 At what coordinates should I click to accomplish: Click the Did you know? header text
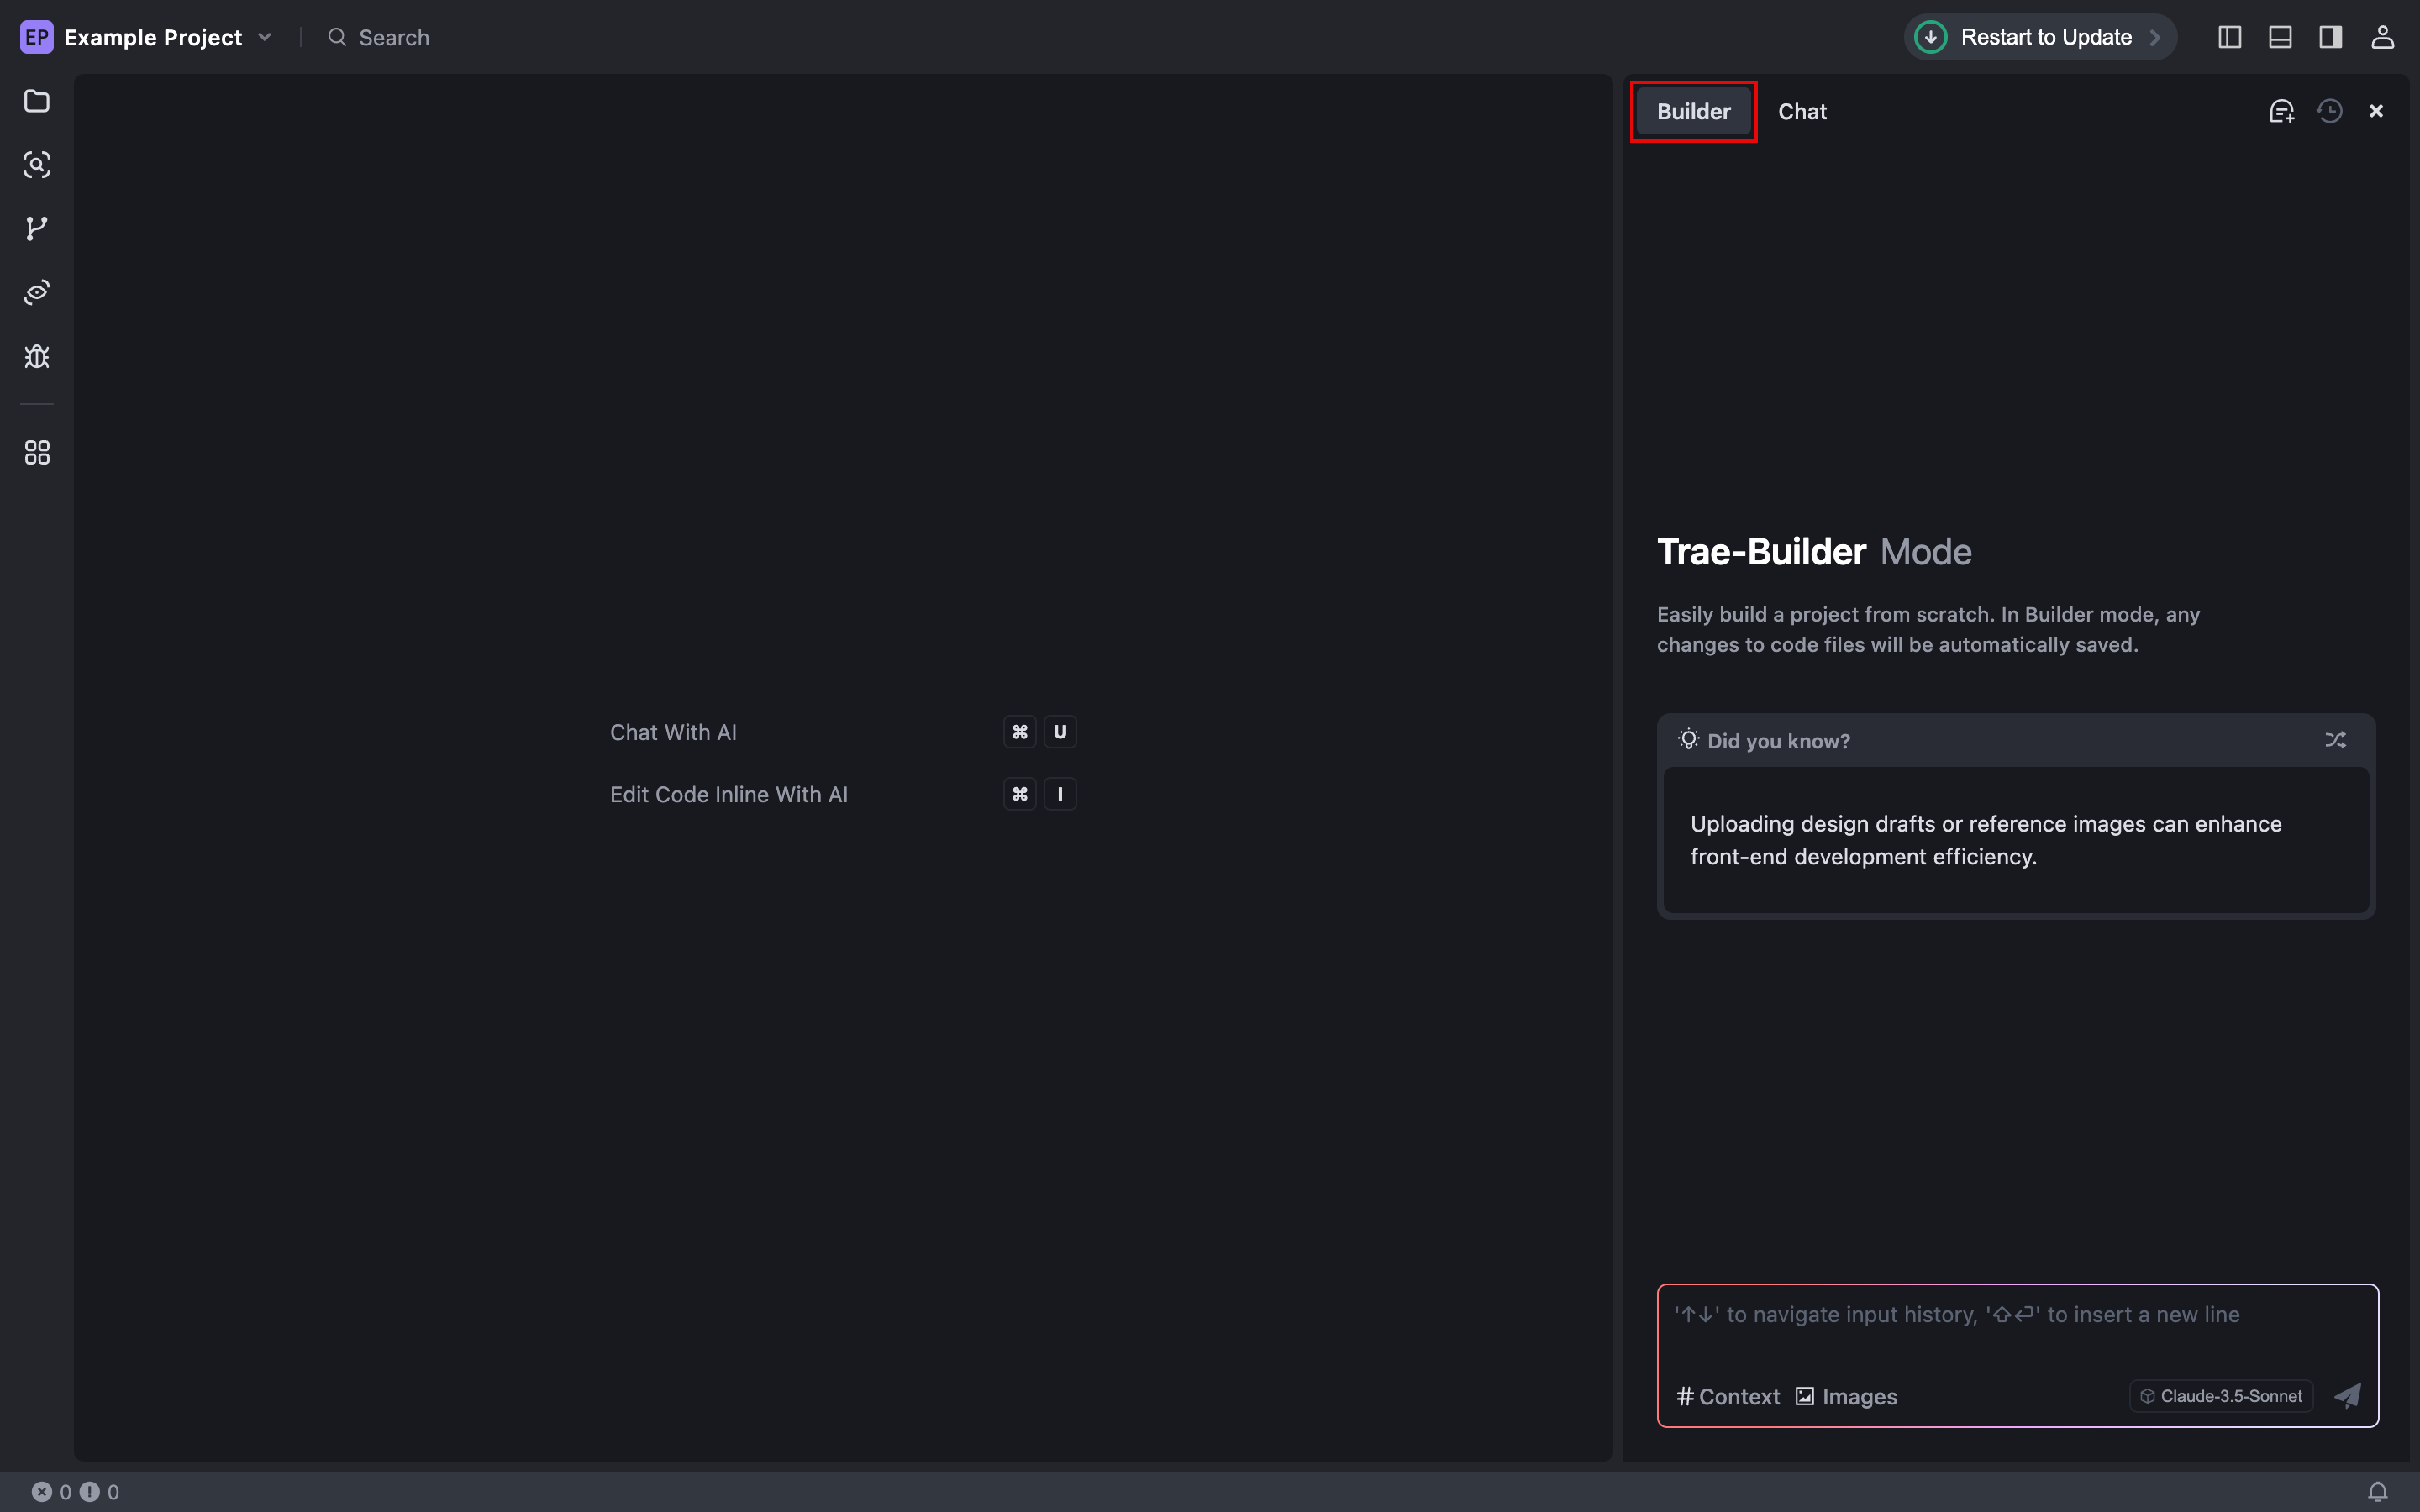(1778, 741)
